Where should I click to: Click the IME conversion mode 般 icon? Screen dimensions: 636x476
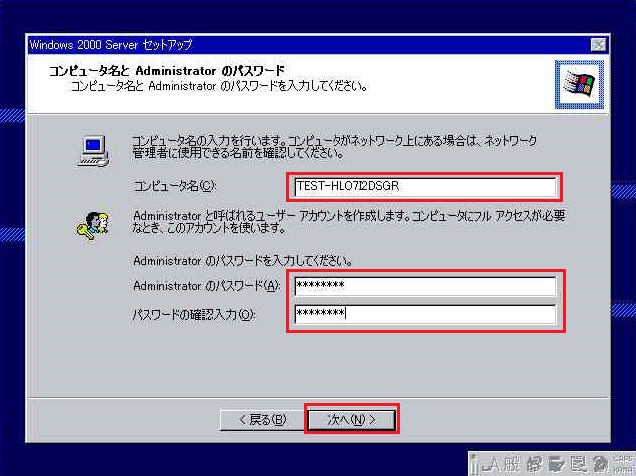point(512,464)
